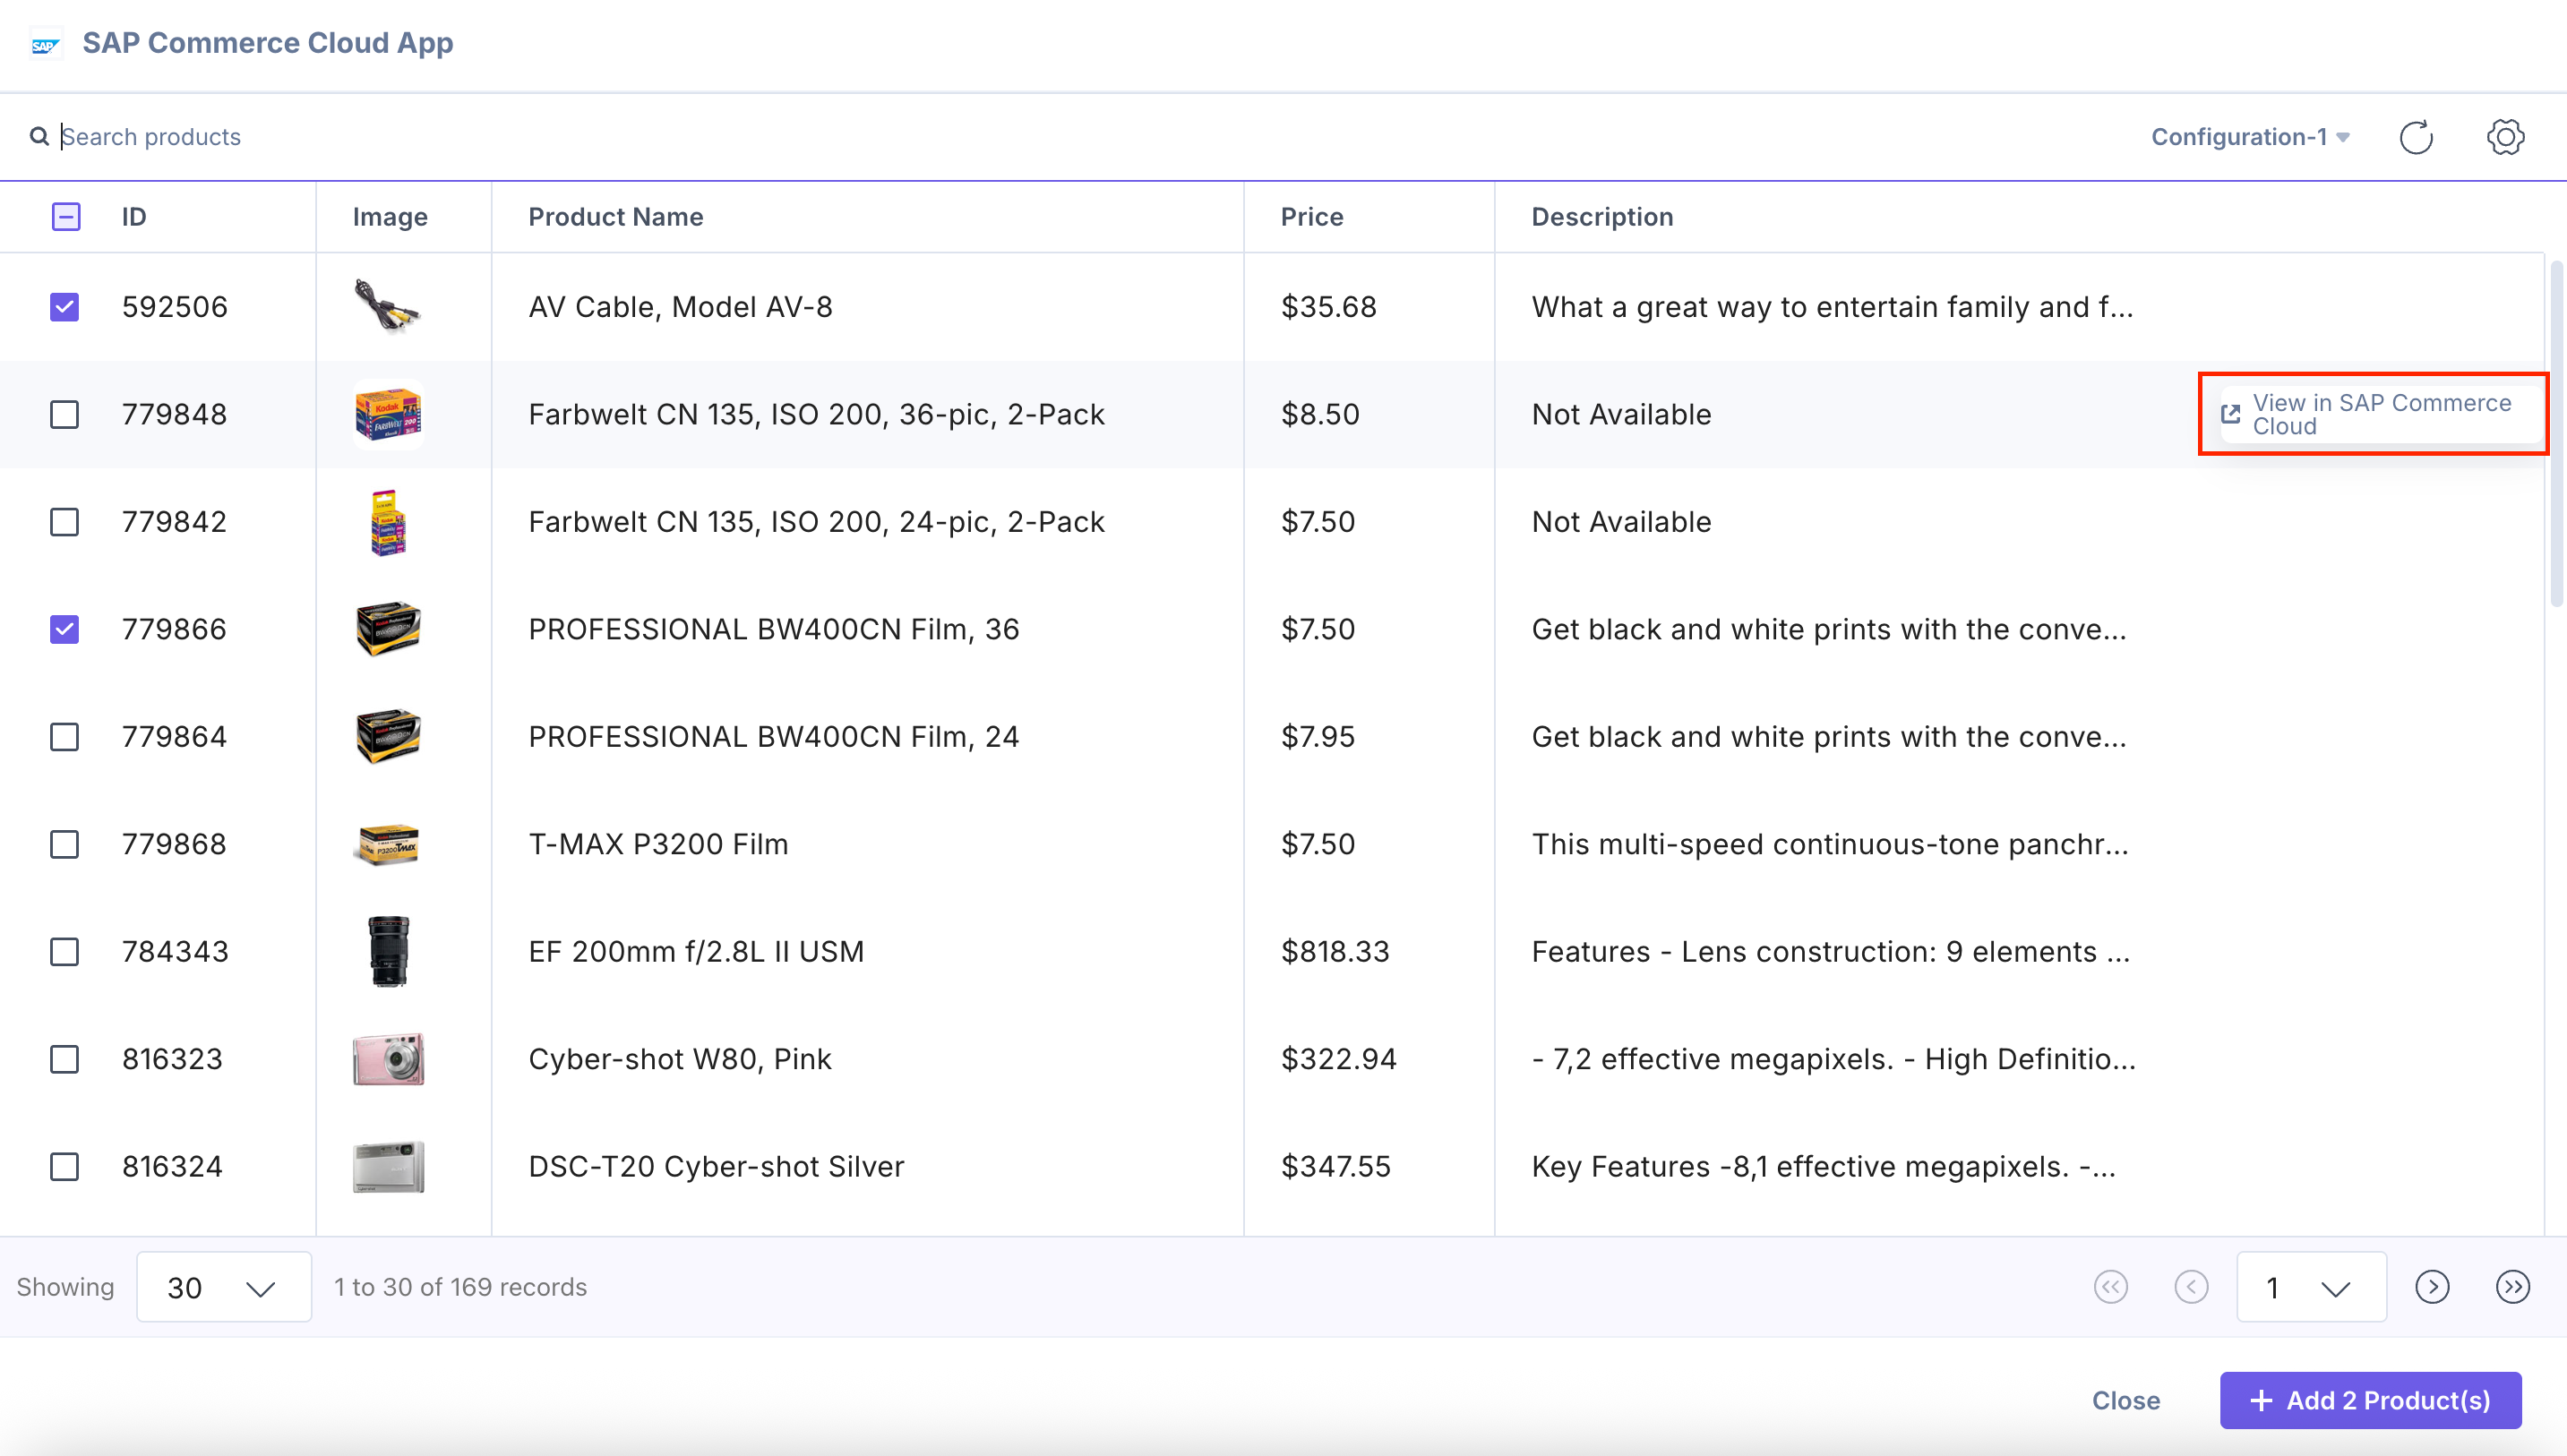This screenshot has width=2567, height=1456.
Task: Click PROFESSIONAL BW400CN Film, 36 name
Action: 774,629
